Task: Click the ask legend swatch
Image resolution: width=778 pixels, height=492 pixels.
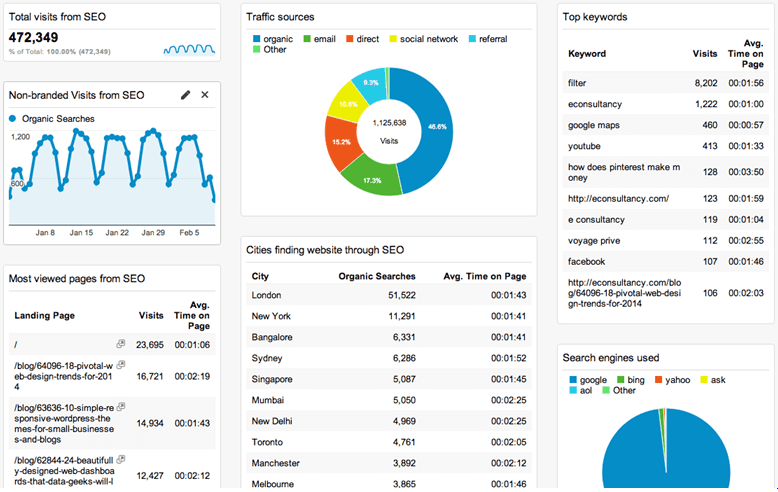Action: [x=704, y=379]
